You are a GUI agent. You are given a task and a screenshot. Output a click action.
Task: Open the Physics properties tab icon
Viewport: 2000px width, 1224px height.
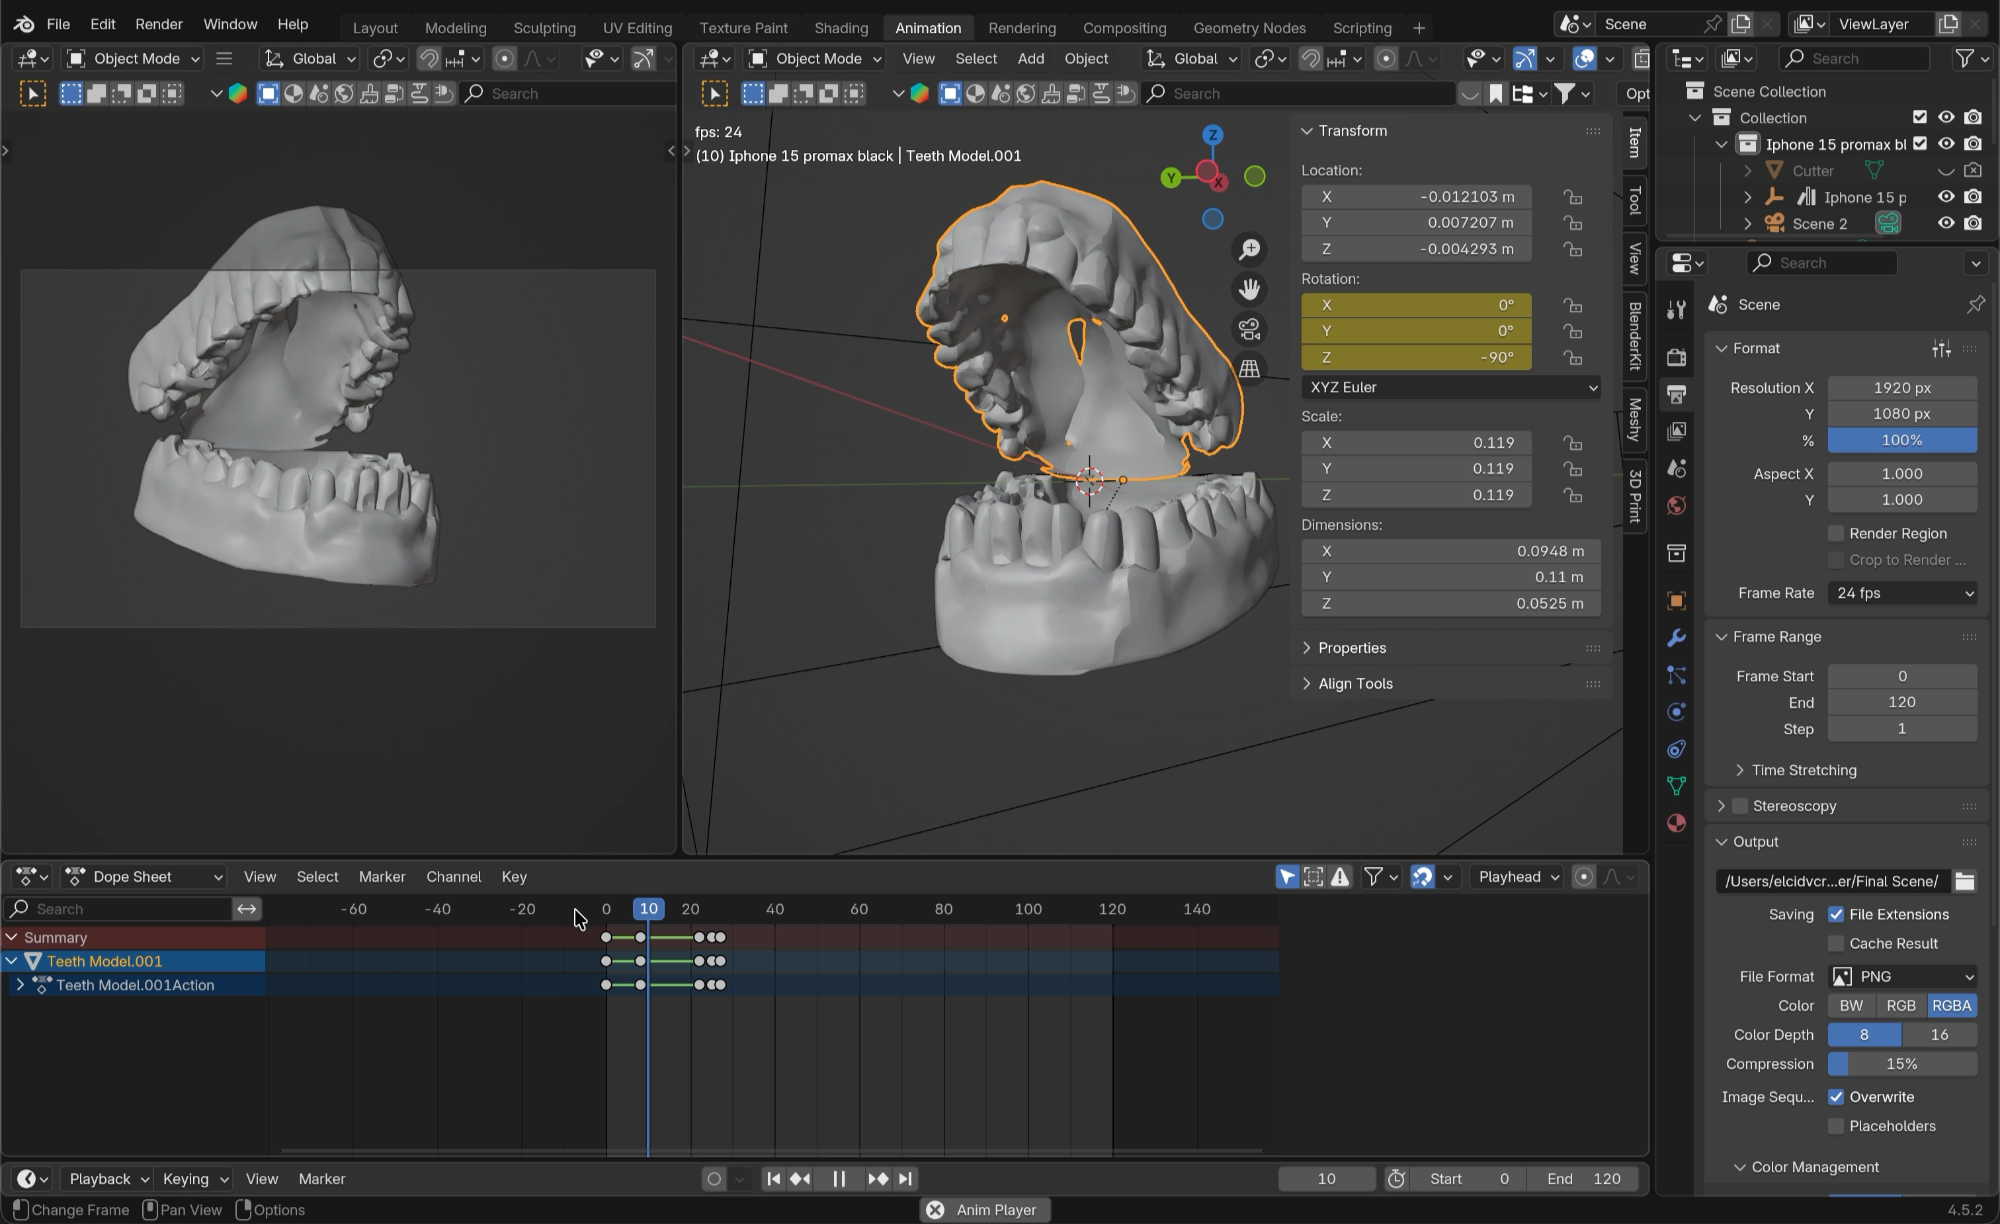pos(1677,712)
